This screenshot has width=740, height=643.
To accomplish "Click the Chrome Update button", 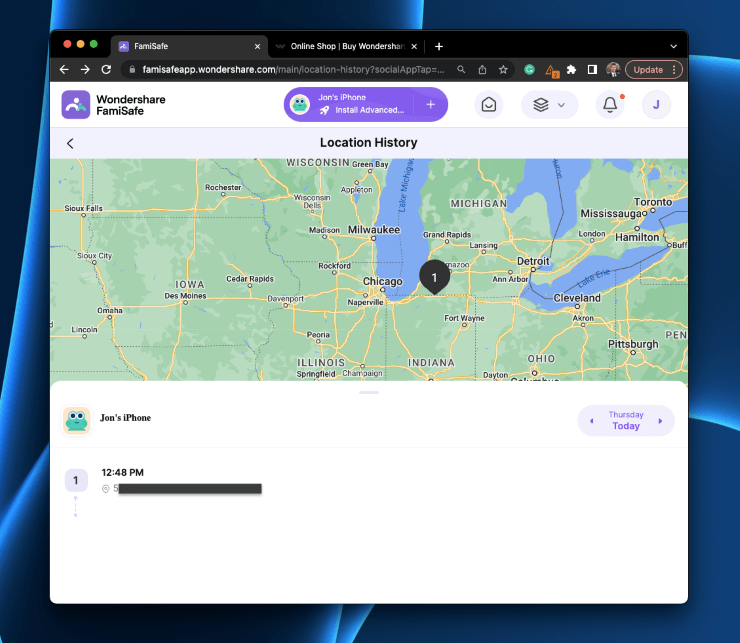I will tap(653, 69).
